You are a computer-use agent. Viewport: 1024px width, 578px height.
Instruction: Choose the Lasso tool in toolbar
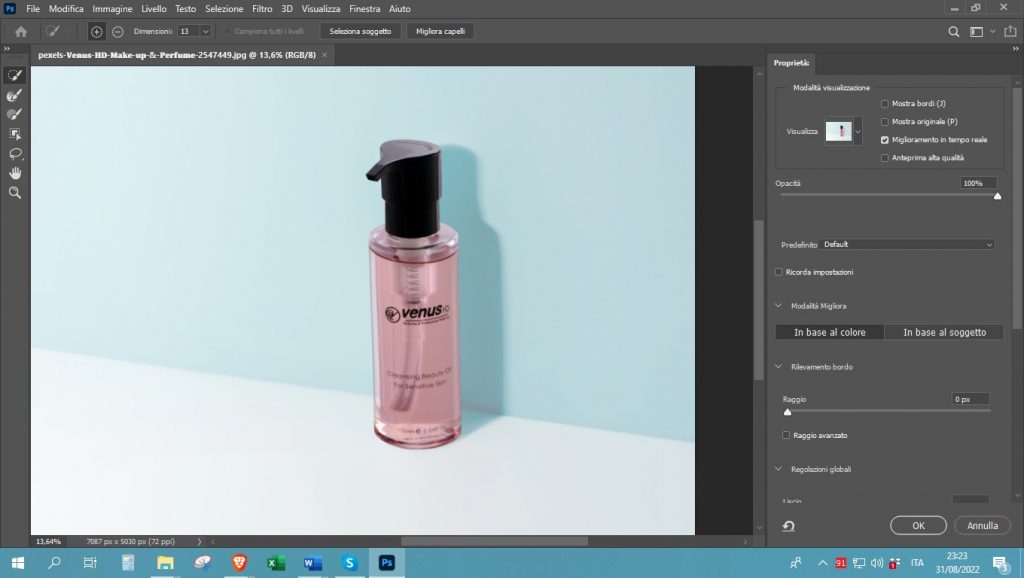pos(15,153)
